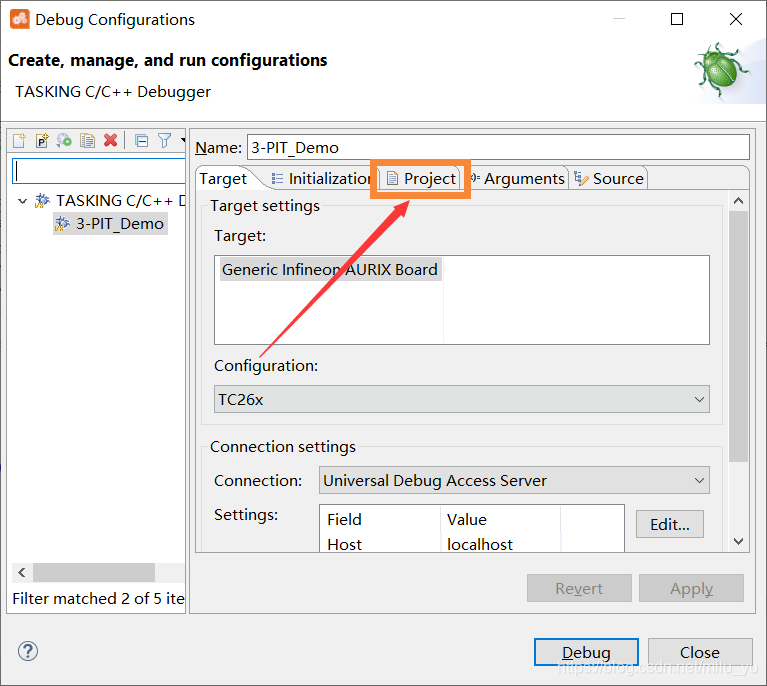Delete selected configuration with red X
The width and height of the screenshot is (767, 686).
(x=111, y=140)
